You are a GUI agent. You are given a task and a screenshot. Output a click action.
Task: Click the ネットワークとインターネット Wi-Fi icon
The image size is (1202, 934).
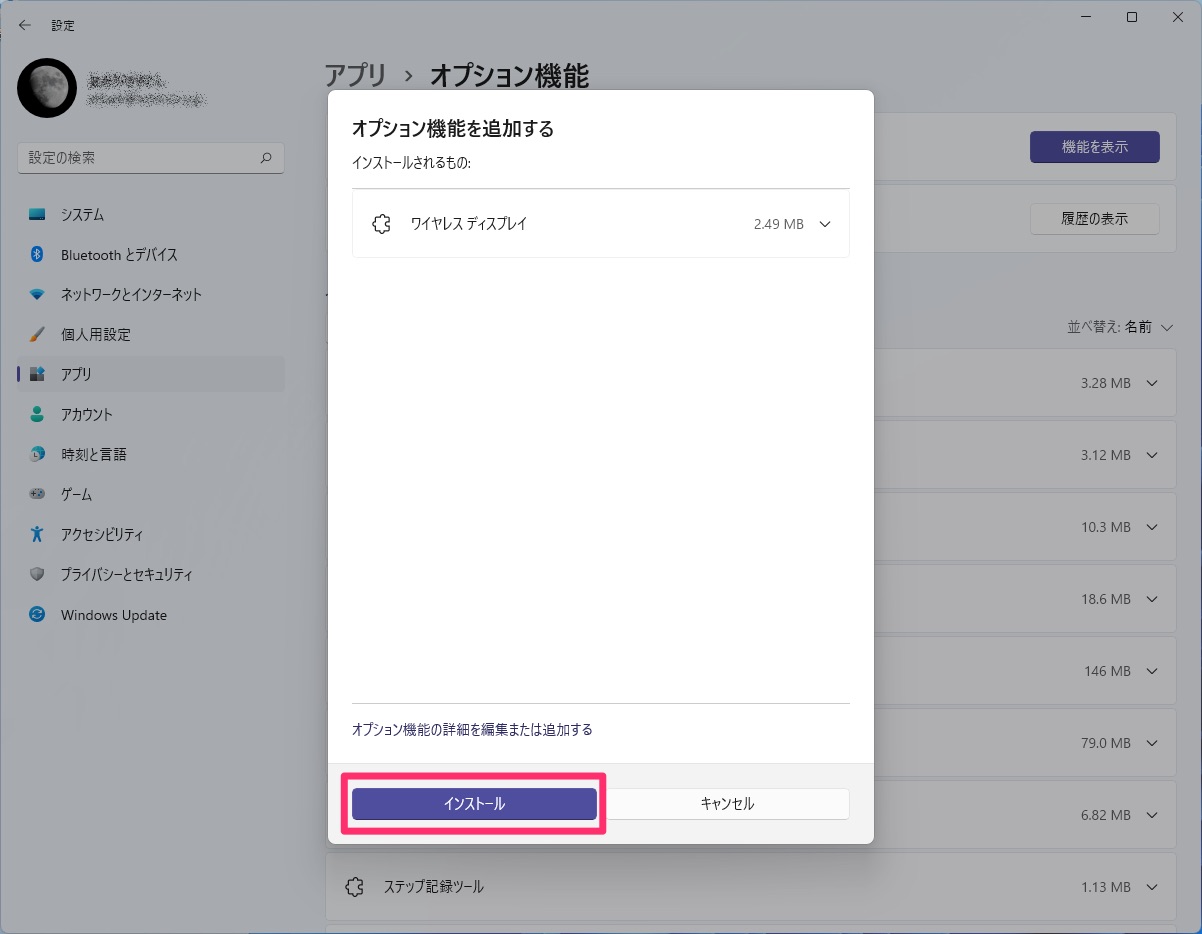point(37,295)
